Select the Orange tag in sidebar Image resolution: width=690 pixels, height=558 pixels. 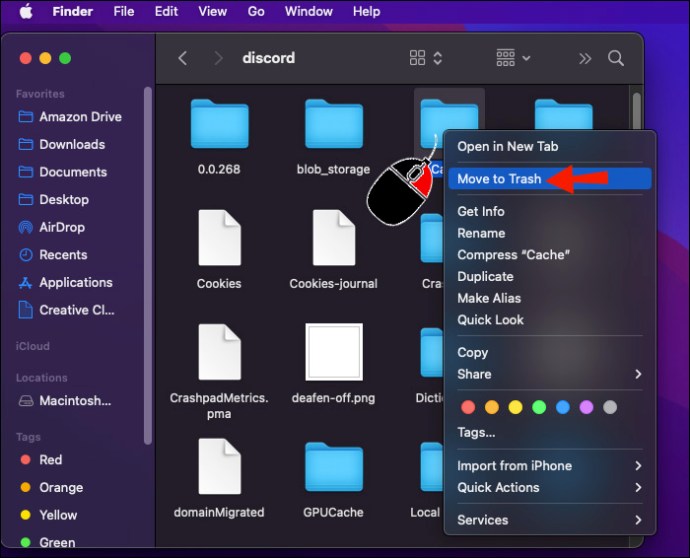click(52, 488)
